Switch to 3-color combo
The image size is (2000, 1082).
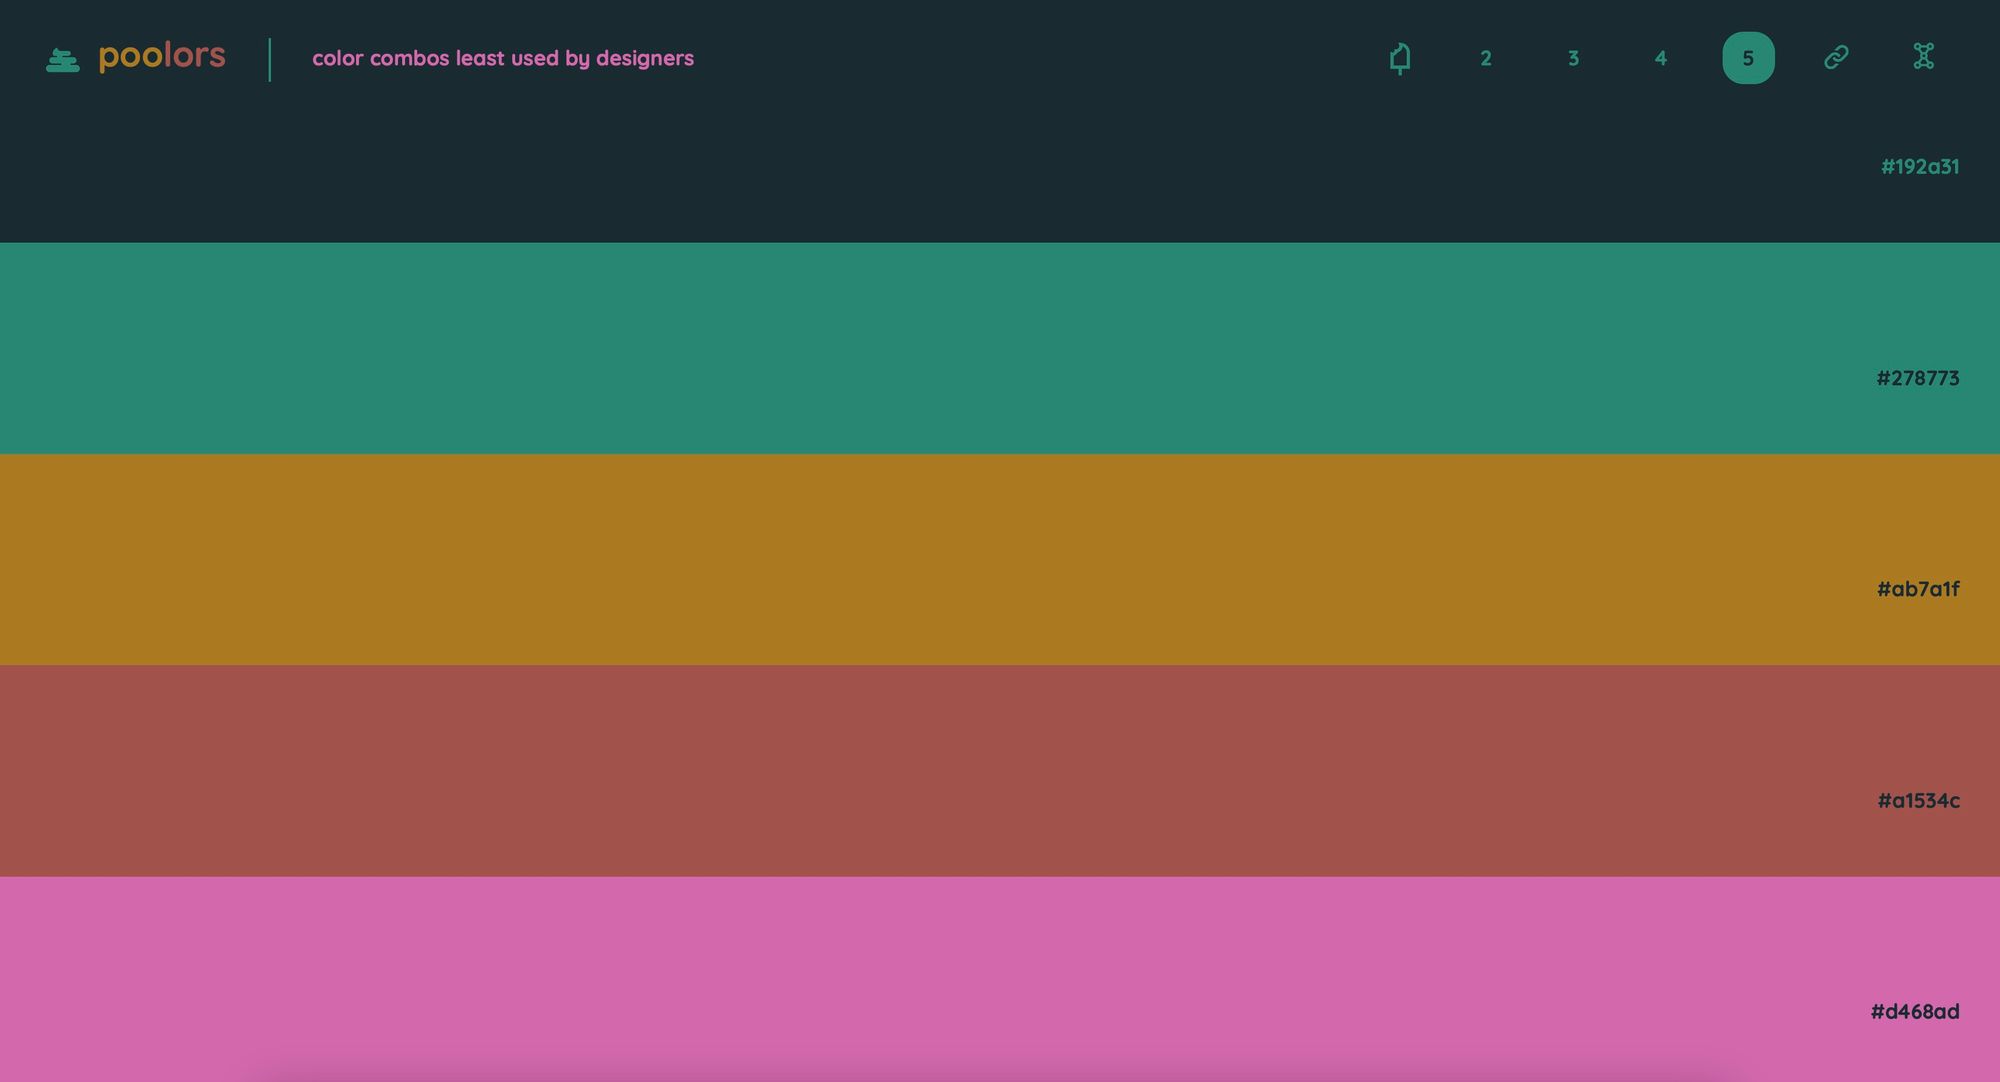point(1573,58)
